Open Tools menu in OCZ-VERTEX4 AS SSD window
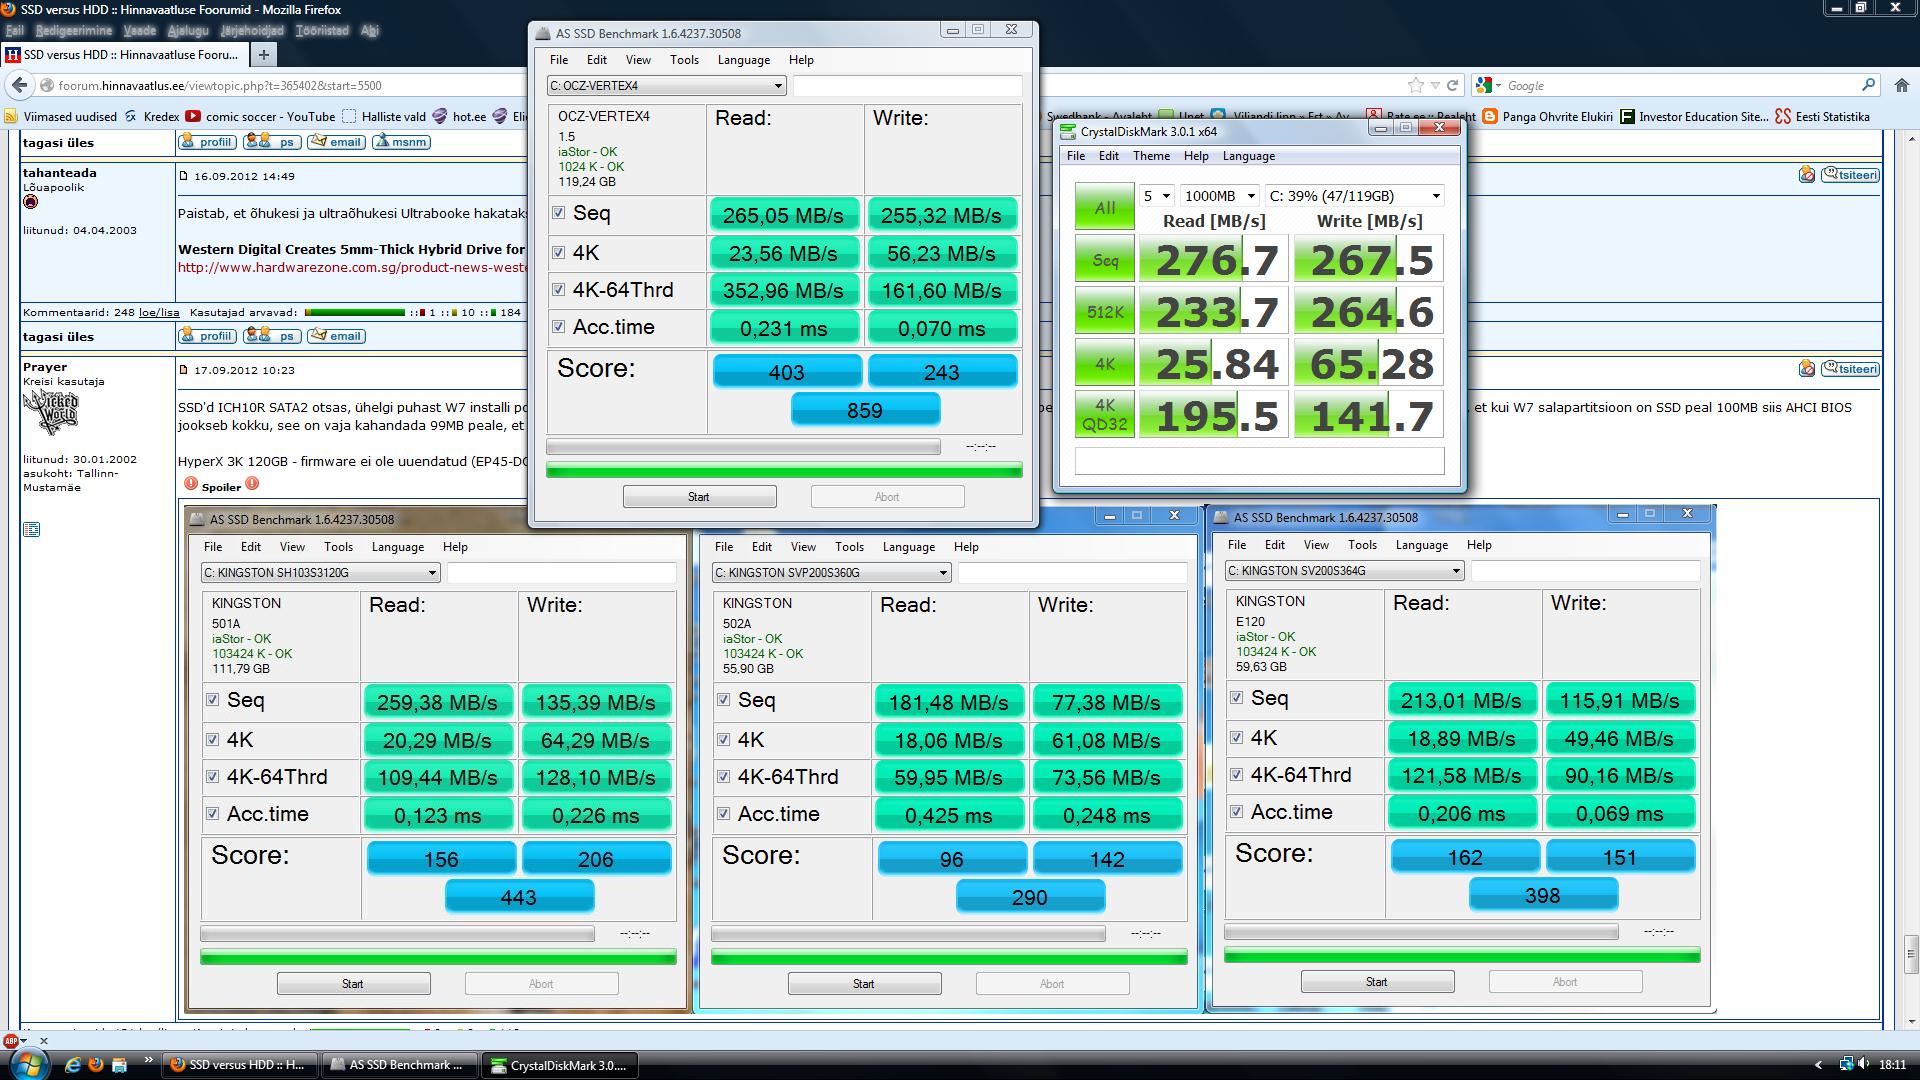1920x1080 pixels. [684, 60]
